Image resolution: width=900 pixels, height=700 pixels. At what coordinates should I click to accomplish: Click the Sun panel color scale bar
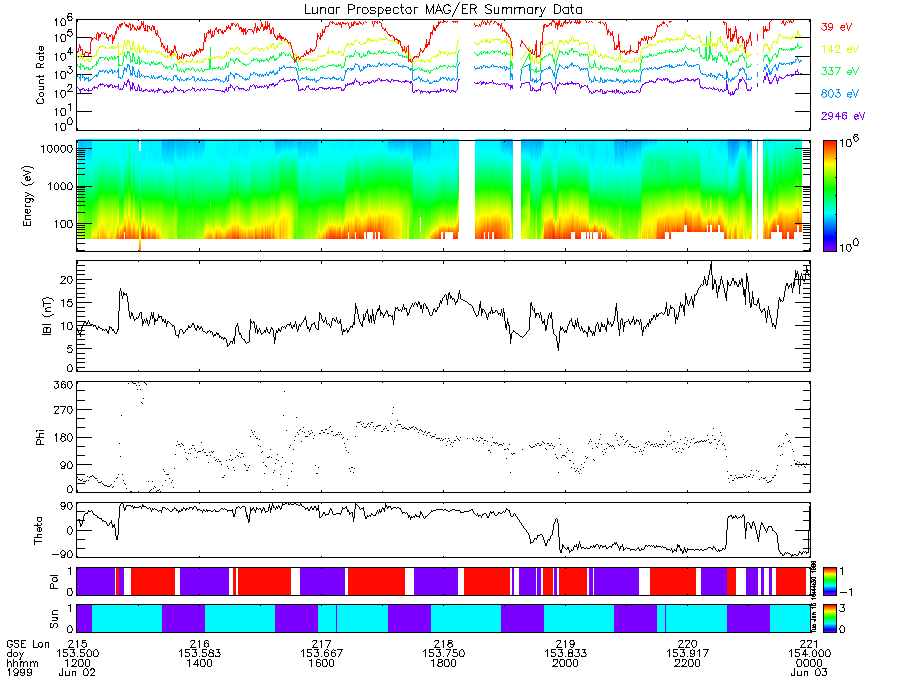tap(829, 618)
